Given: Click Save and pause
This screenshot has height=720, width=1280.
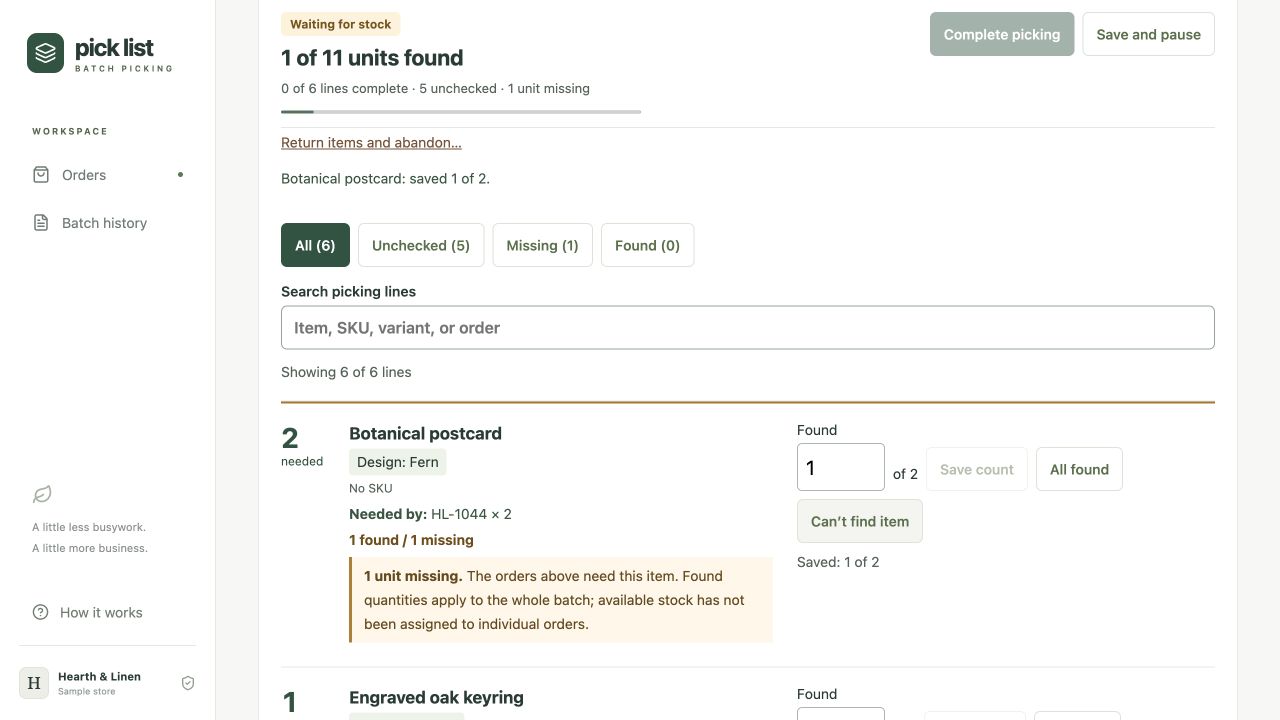Looking at the screenshot, I should [1148, 34].
